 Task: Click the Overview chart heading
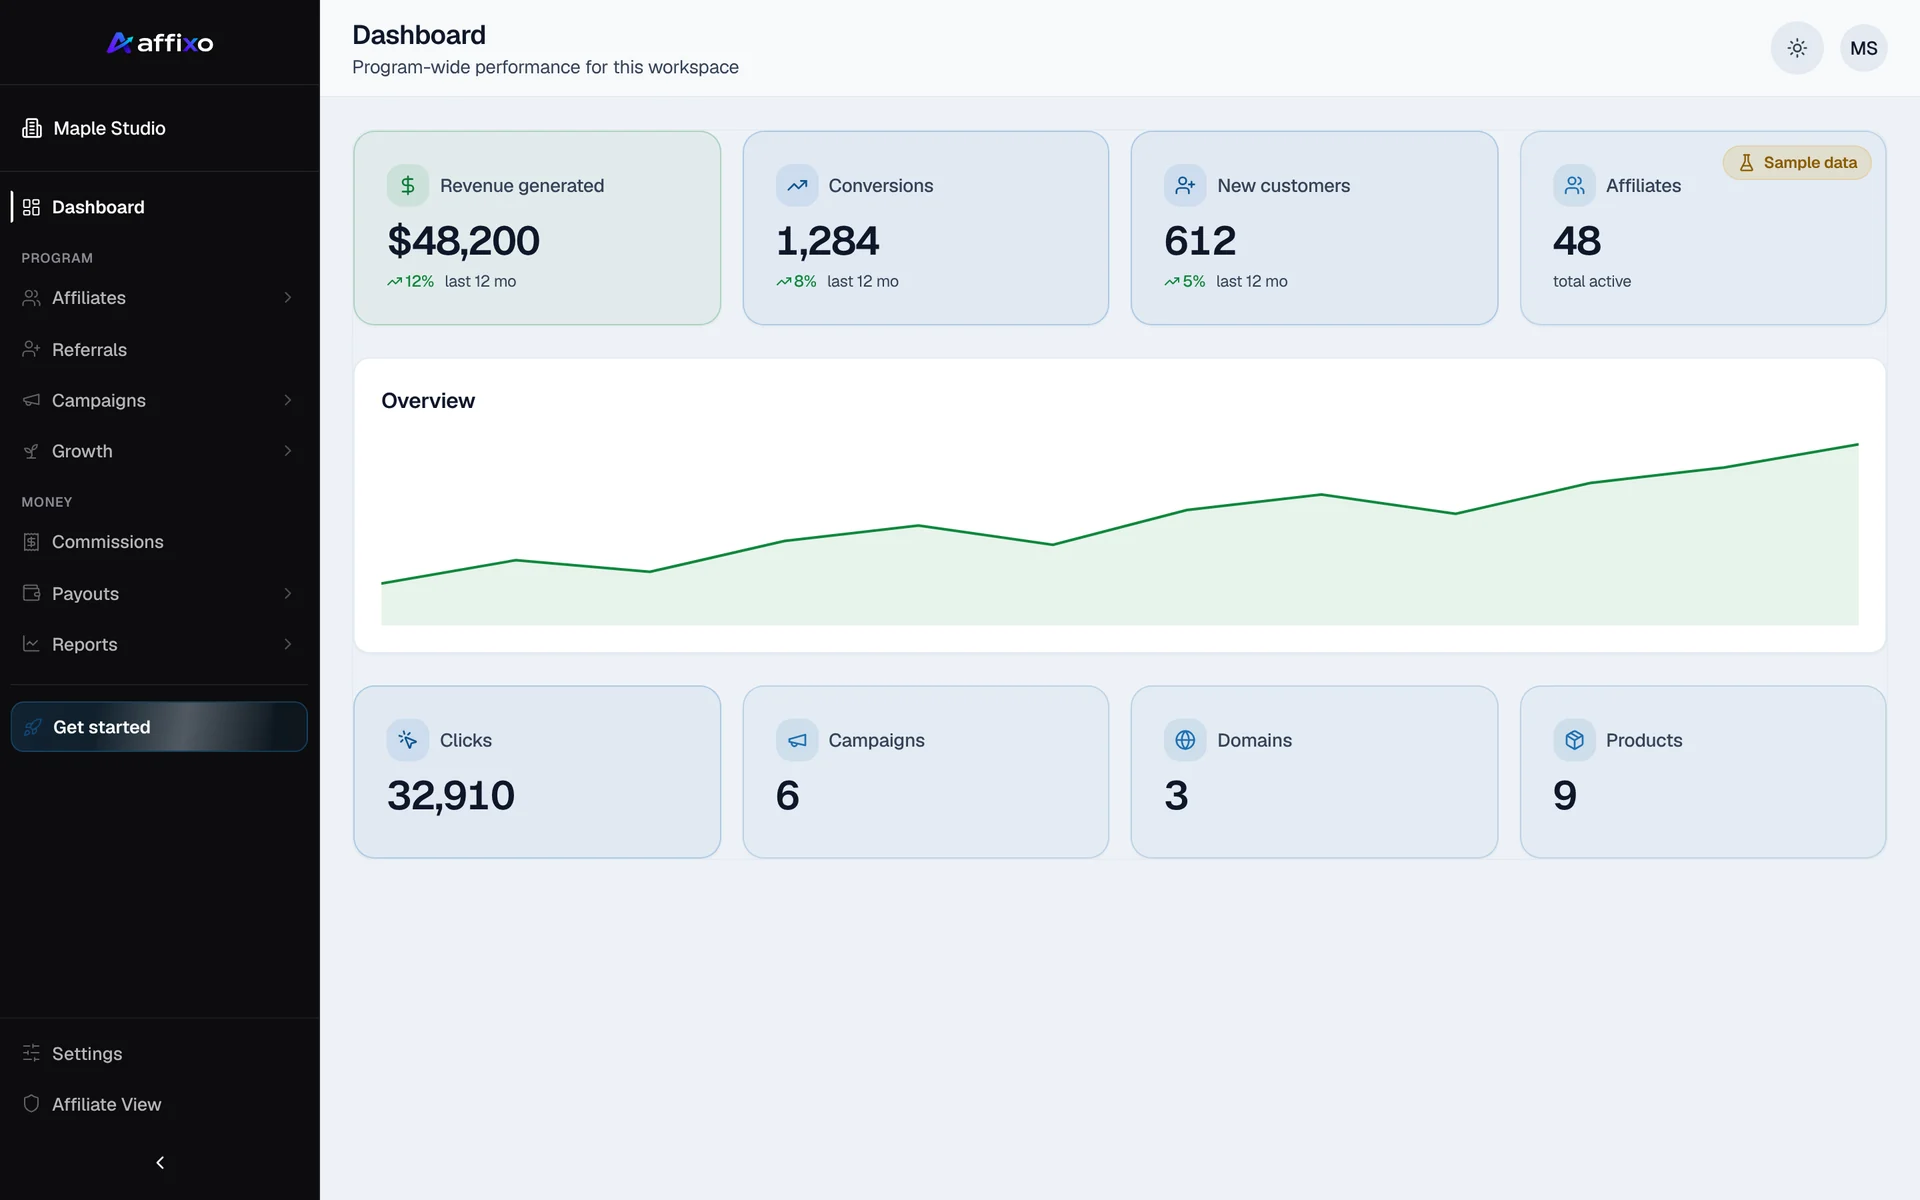(428, 400)
